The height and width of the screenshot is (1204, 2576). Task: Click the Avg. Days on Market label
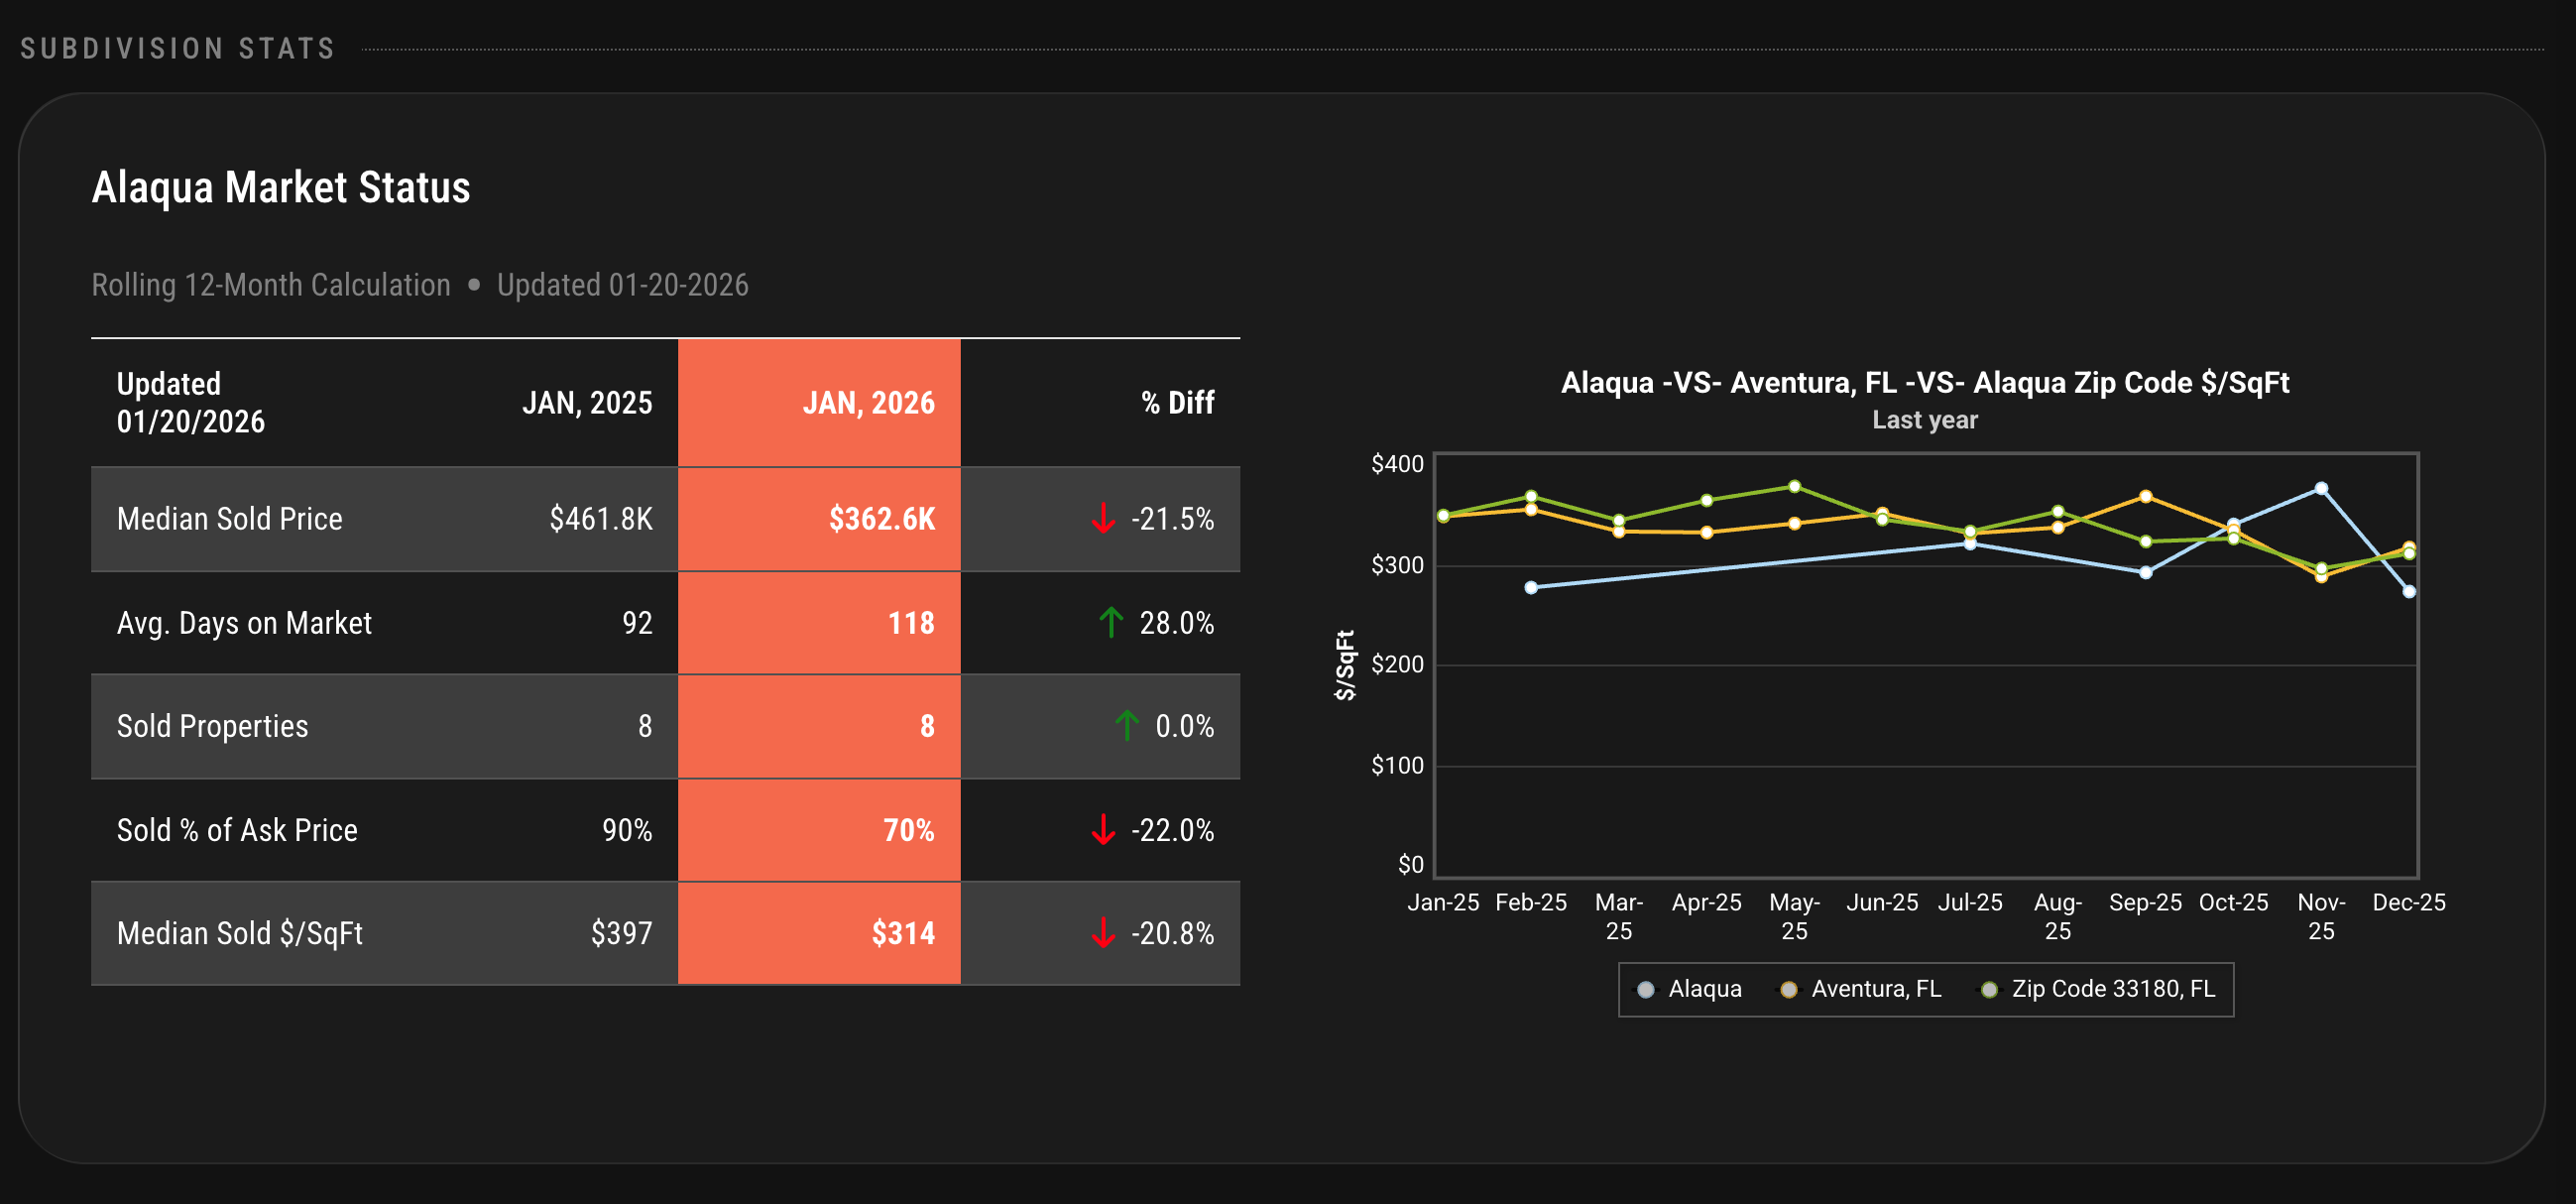(x=244, y=623)
